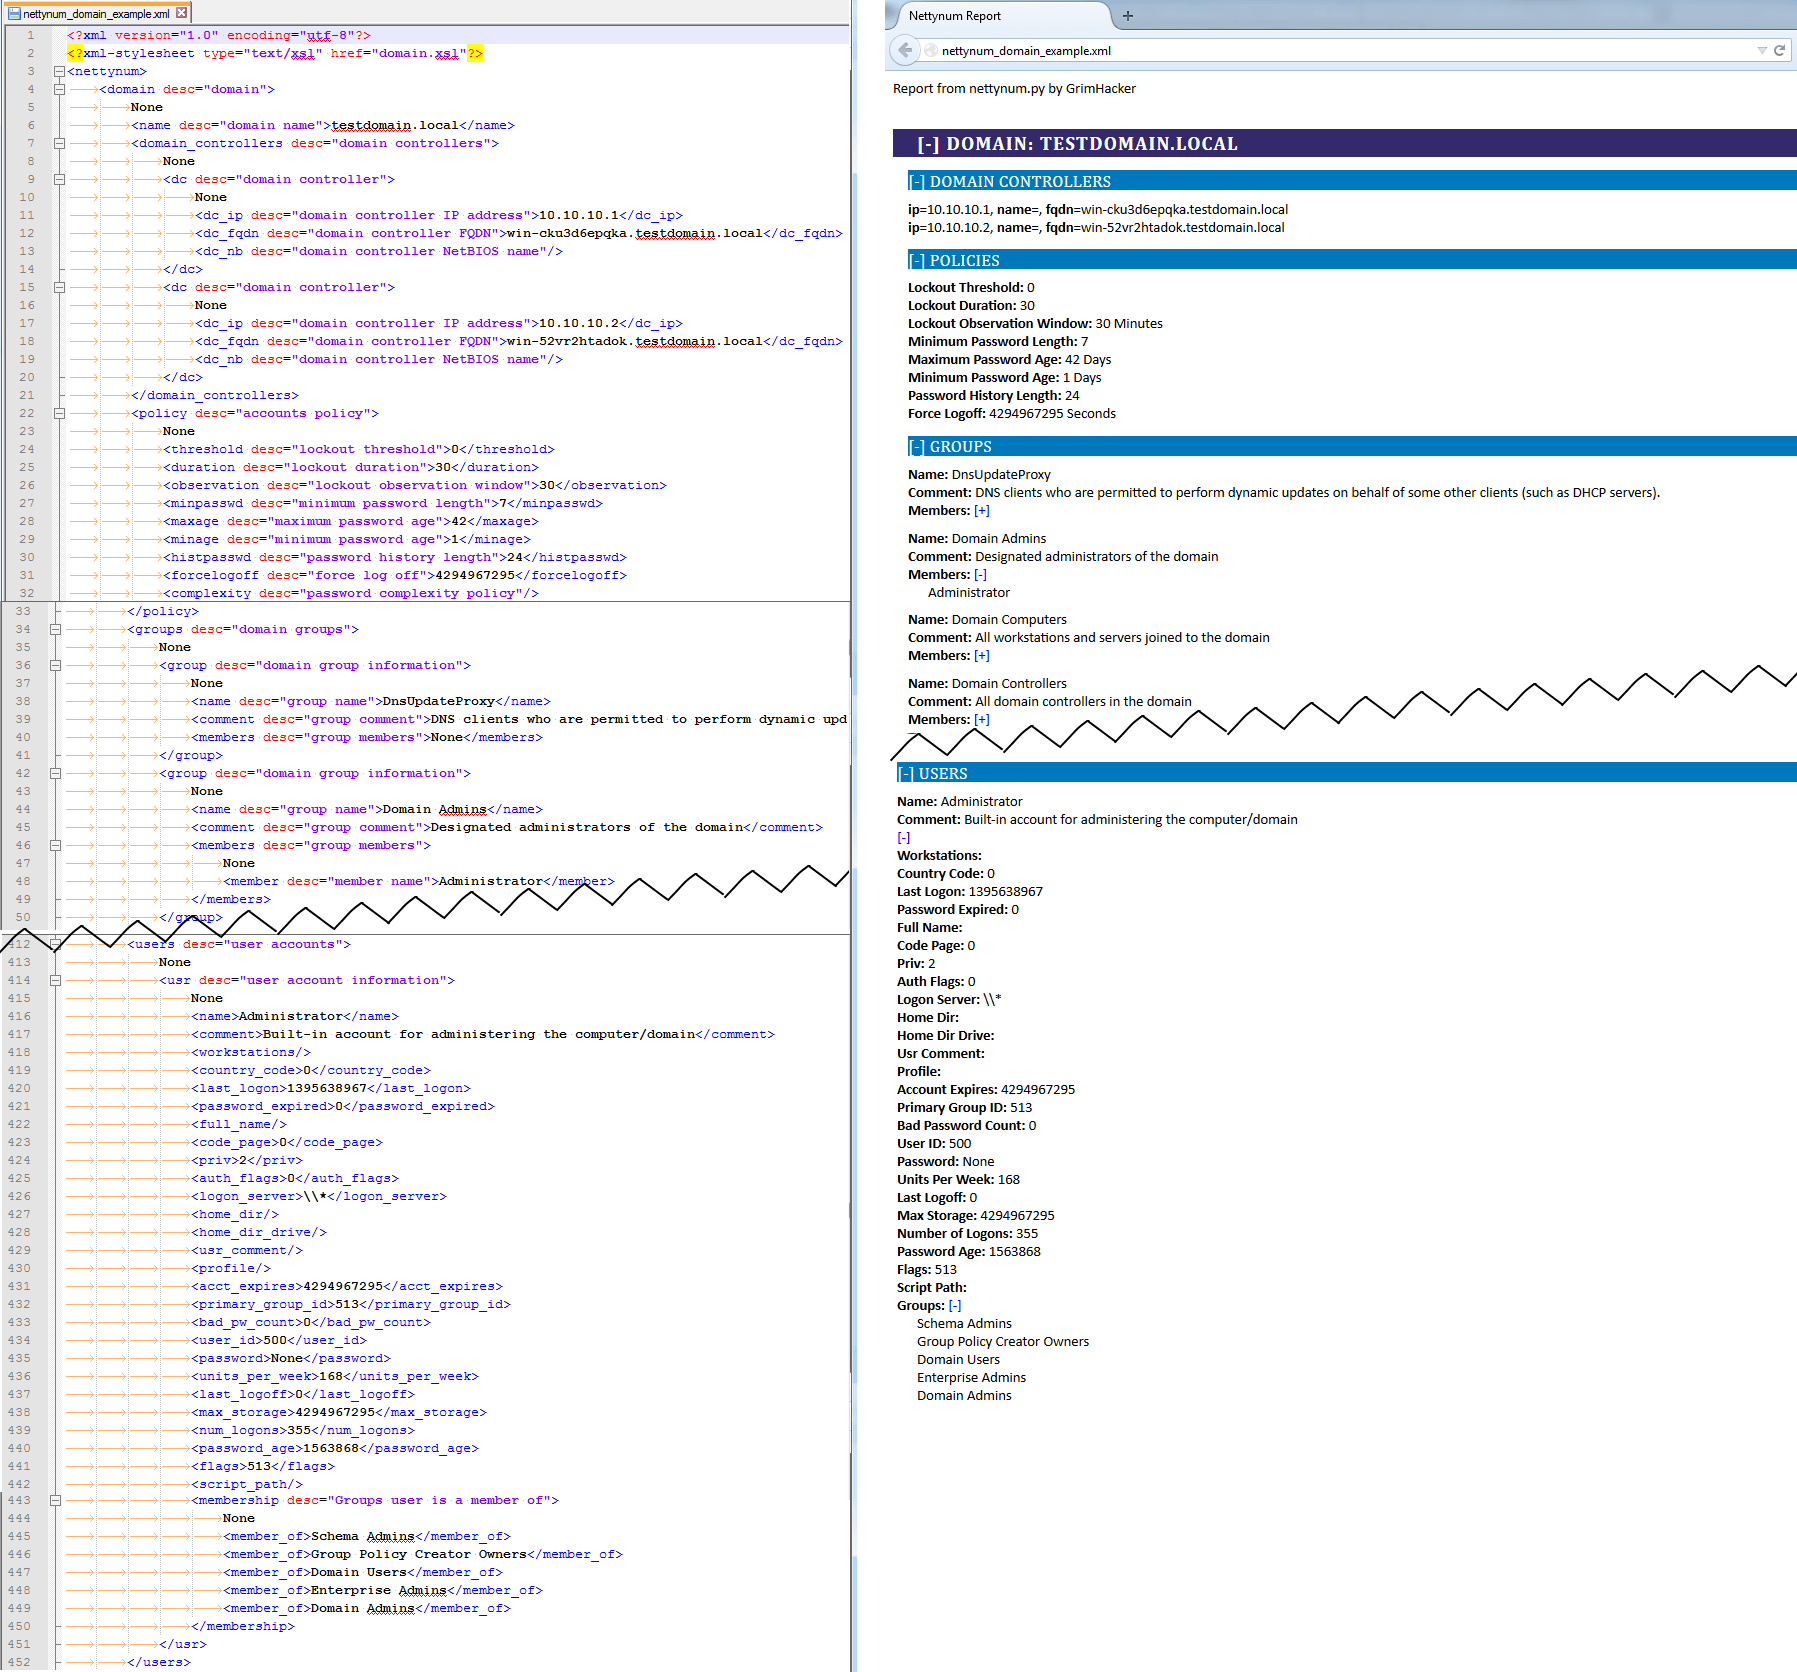Click the last_logon 1395638967 line in editor
This screenshot has height=1672, width=1797.
click(x=331, y=1089)
